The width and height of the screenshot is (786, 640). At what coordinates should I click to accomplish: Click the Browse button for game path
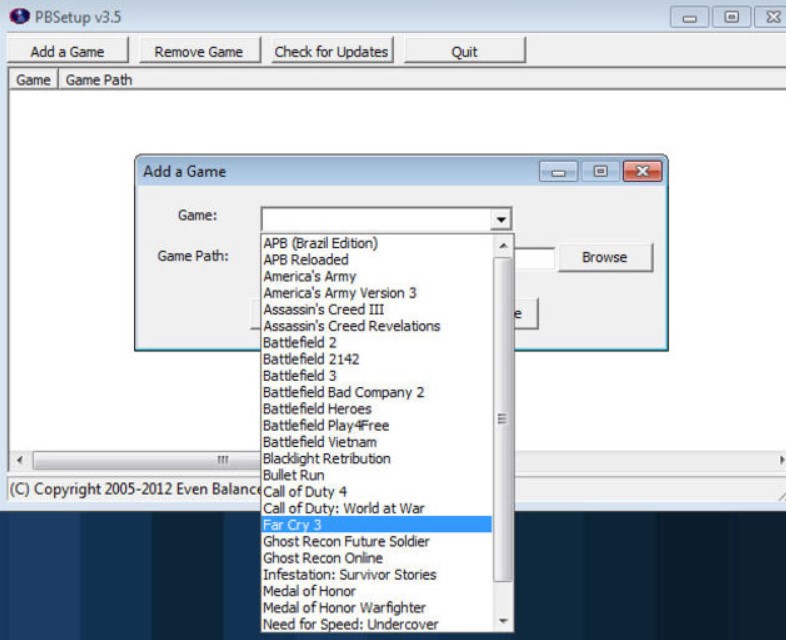point(605,257)
